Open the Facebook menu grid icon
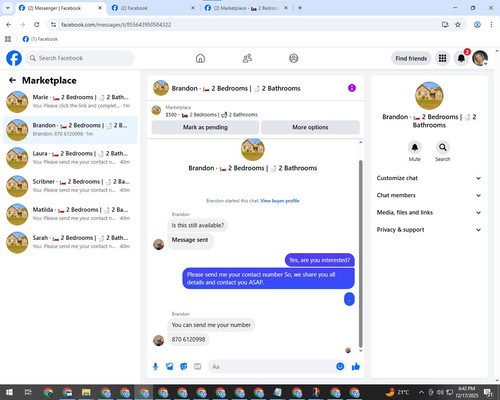This screenshot has width=500, height=400. [442, 58]
